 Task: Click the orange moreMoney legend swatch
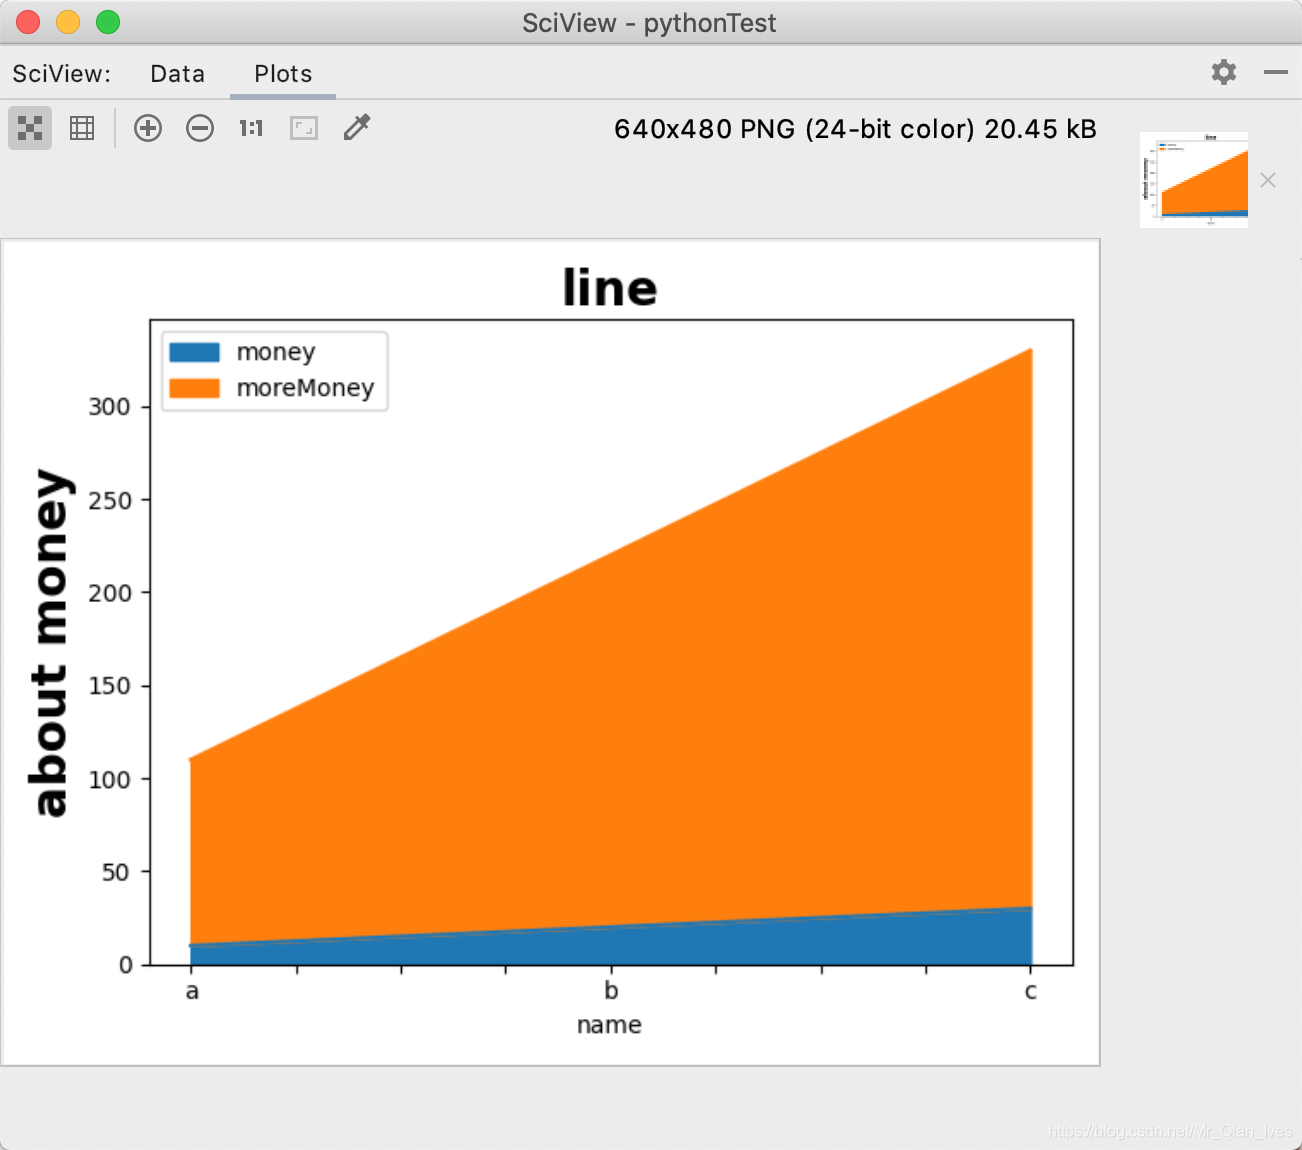tap(194, 388)
